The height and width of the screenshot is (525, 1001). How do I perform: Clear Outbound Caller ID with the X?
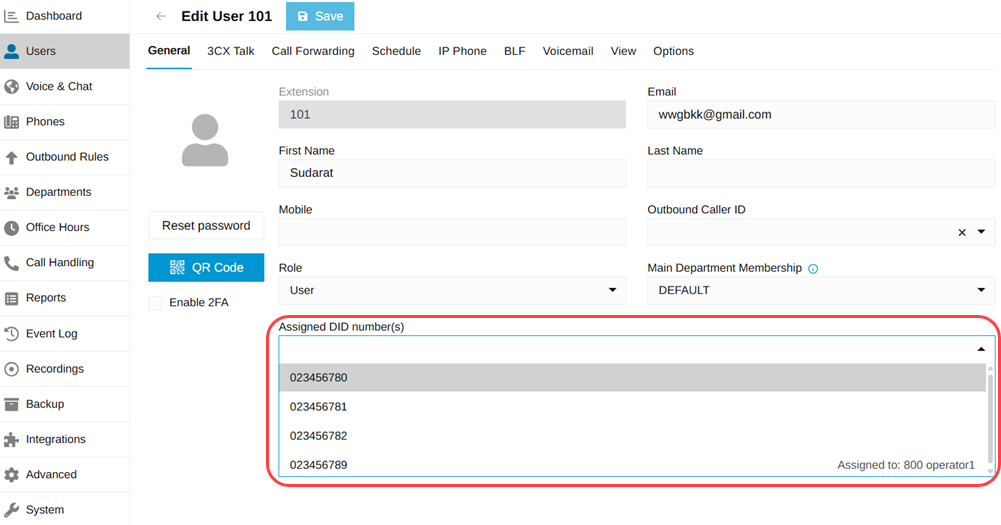[961, 232]
